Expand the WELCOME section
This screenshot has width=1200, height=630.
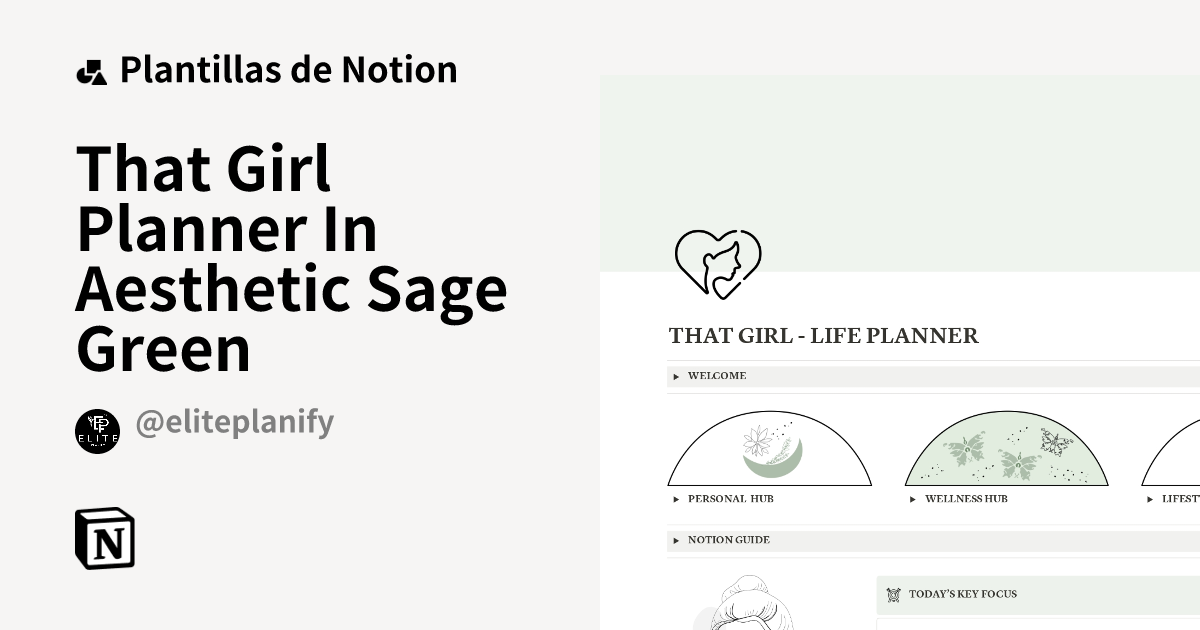pyautogui.click(x=676, y=376)
